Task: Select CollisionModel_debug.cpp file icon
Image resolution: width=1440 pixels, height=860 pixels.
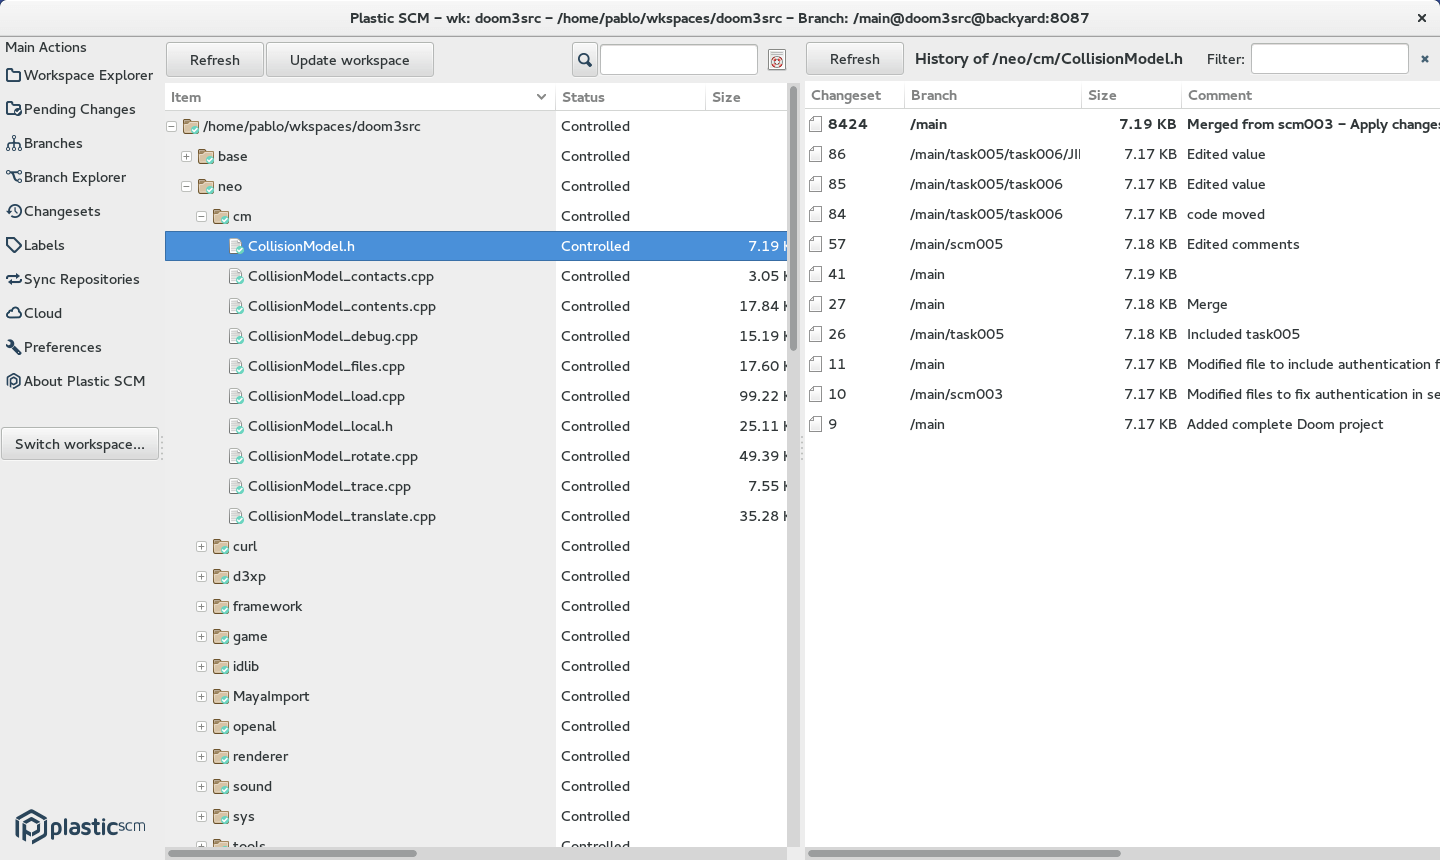Action: [236, 336]
